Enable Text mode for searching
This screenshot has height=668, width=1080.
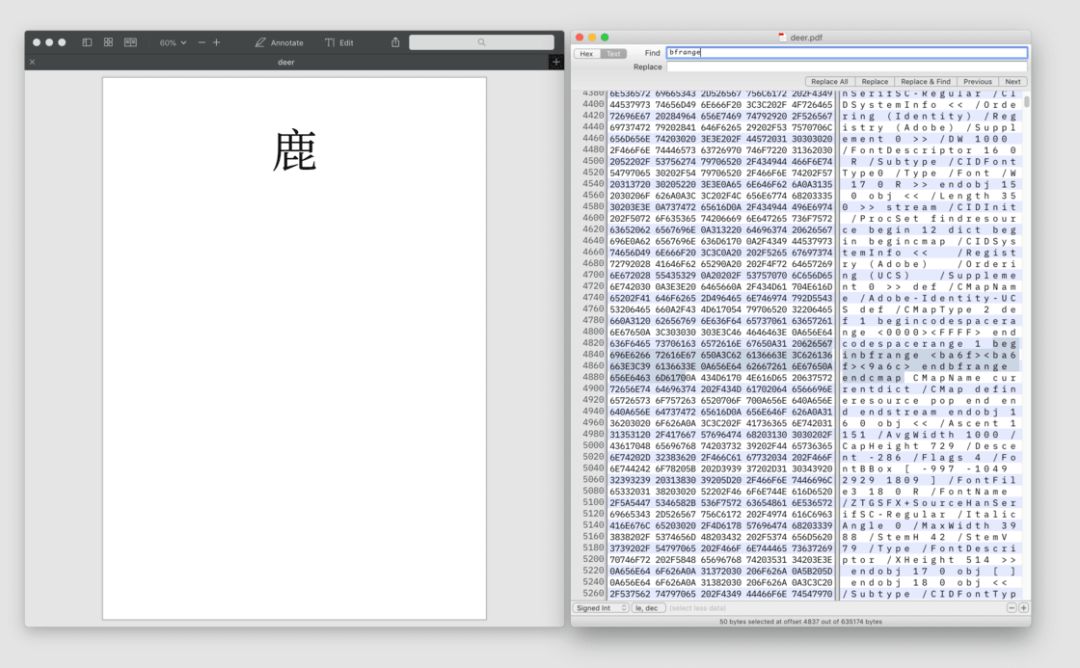click(613, 54)
